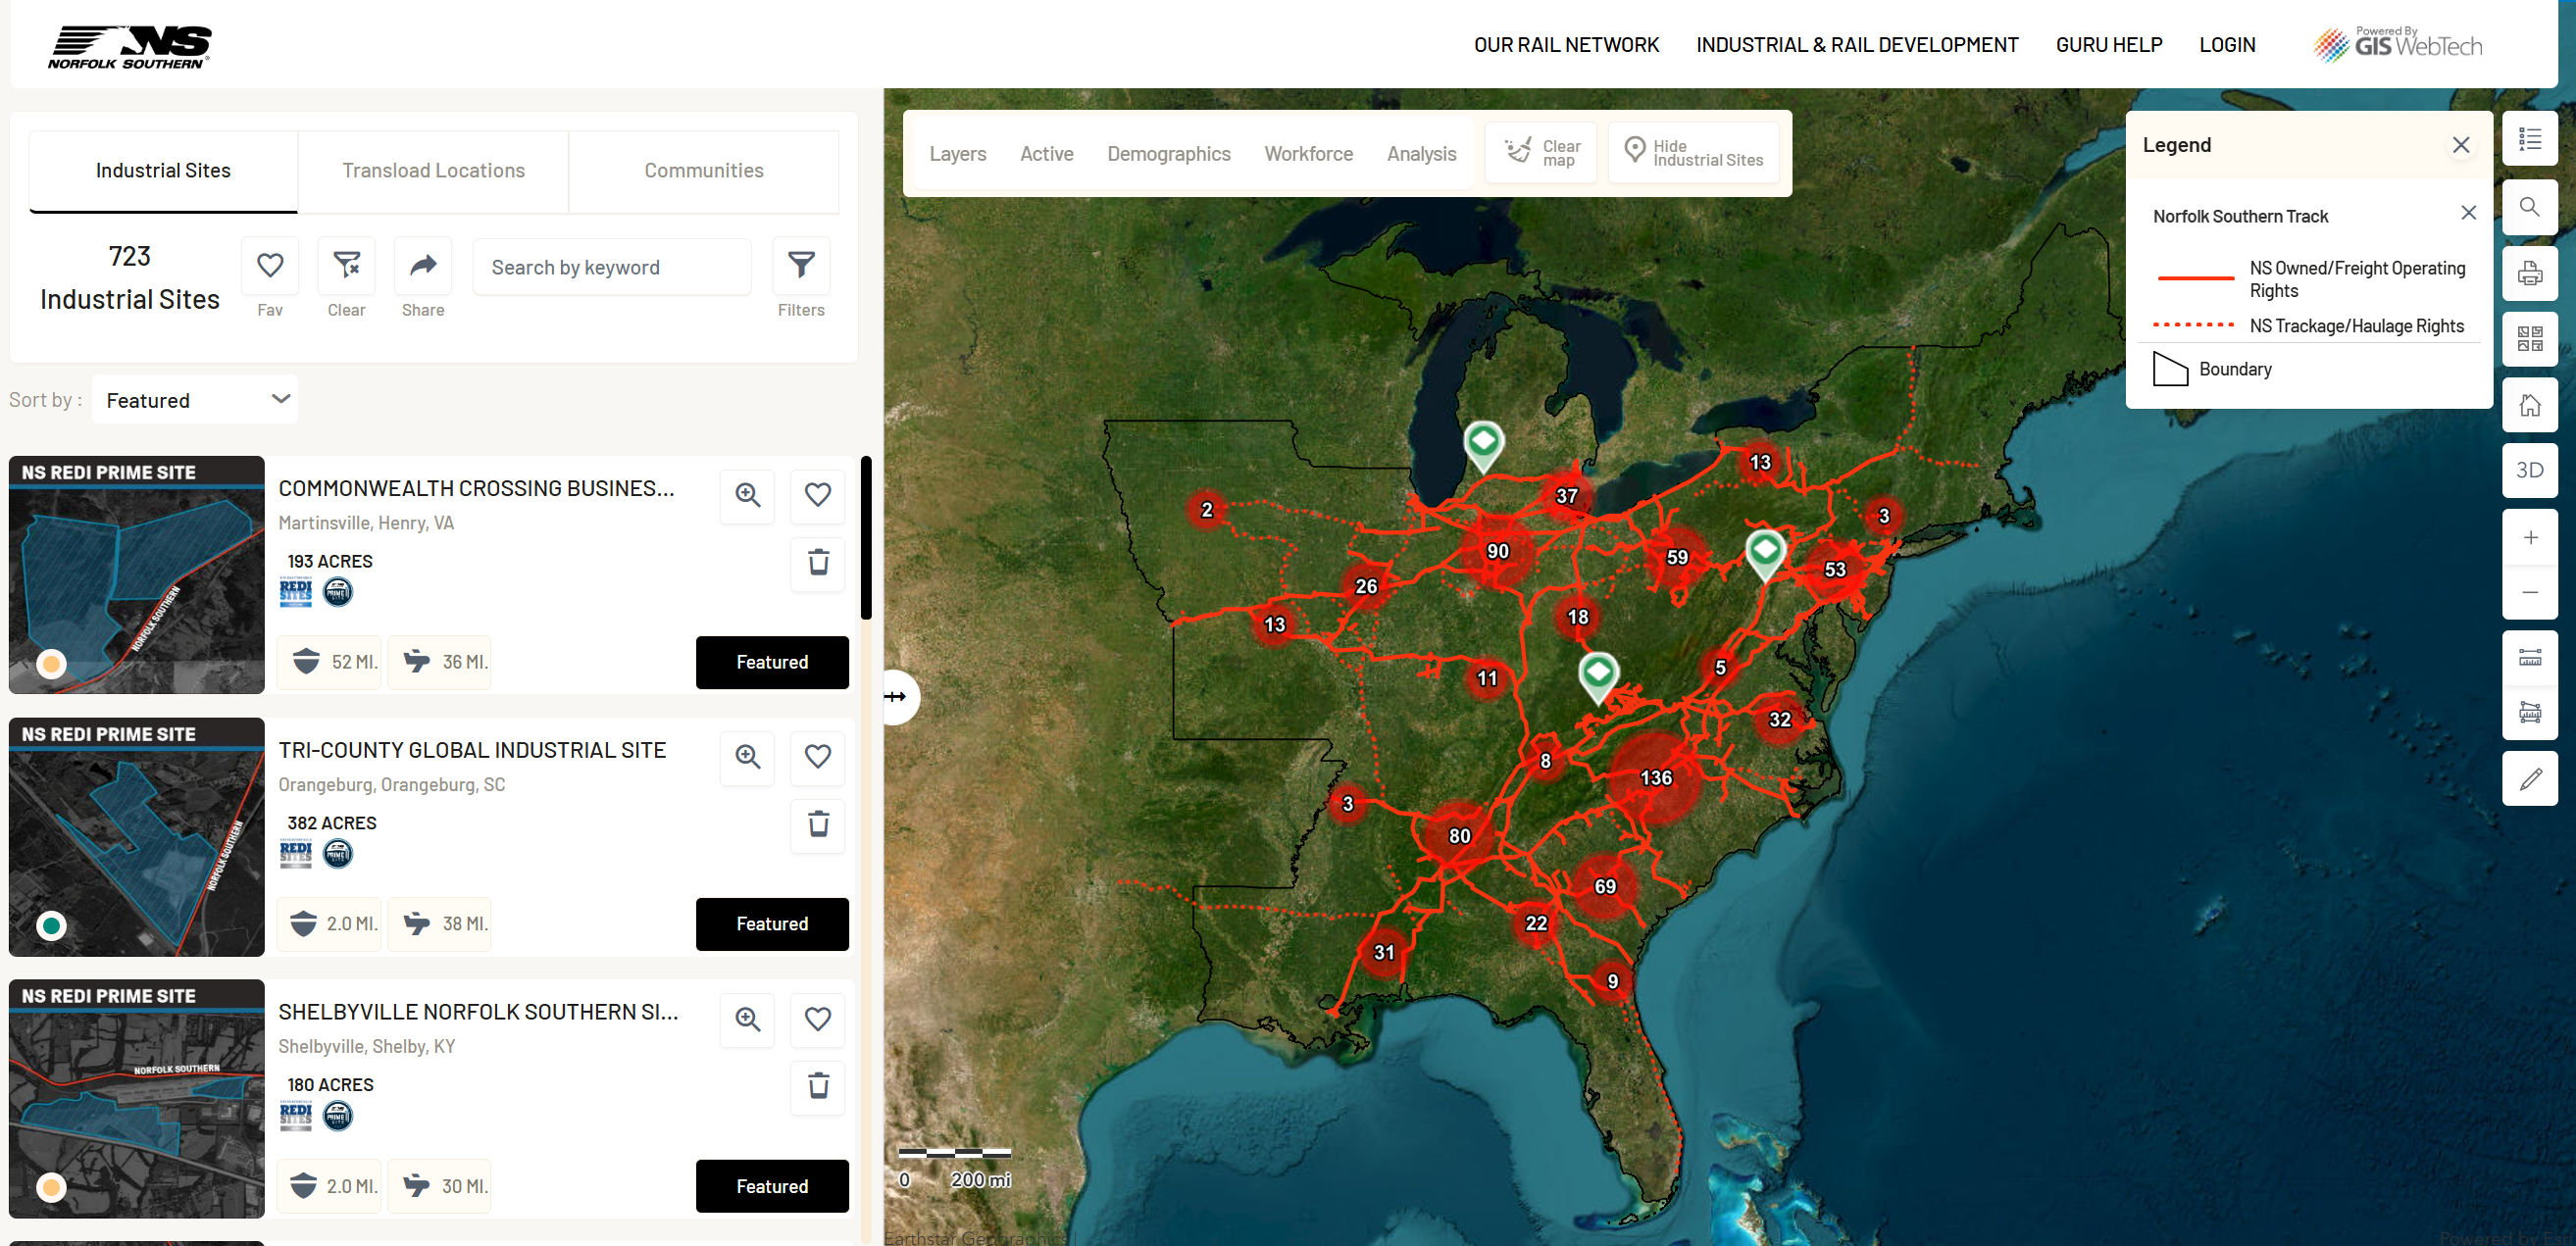Click the 136 sites cluster on map
This screenshot has height=1246, width=2576.
(x=1655, y=777)
